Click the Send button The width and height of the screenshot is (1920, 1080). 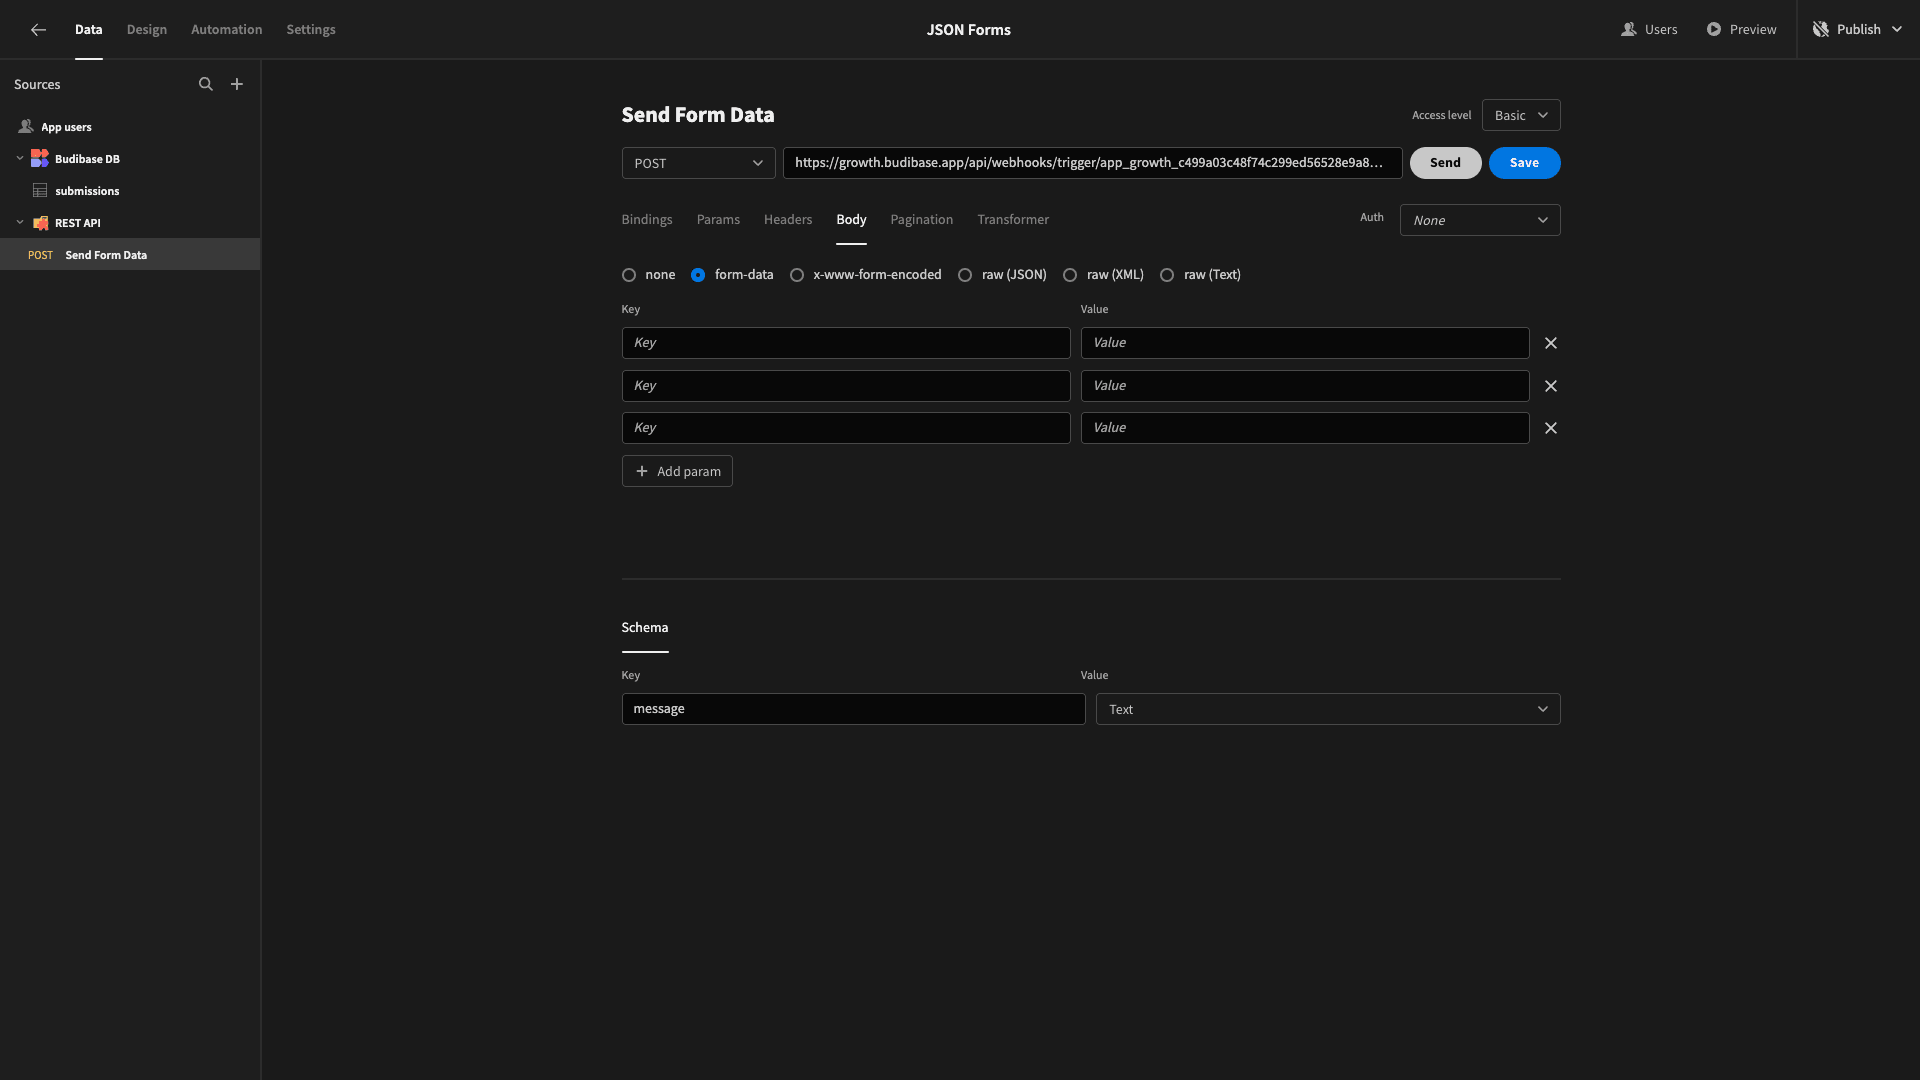[x=1445, y=163]
